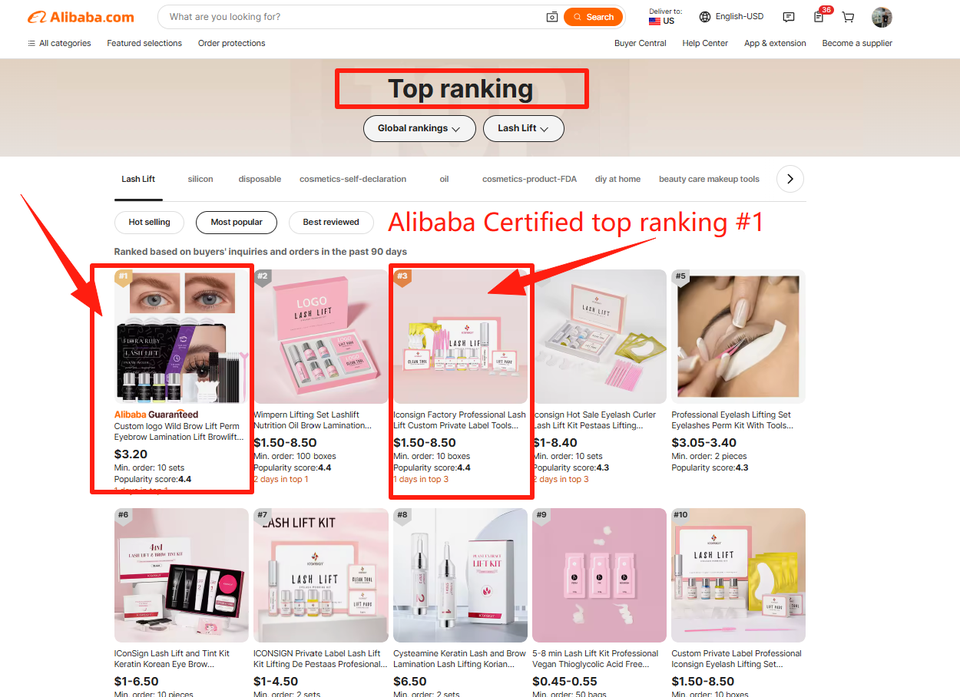The width and height of the screenshot is (960, 697).
Task: Open All categories hamburger menu
Action: tap(59, 43)
